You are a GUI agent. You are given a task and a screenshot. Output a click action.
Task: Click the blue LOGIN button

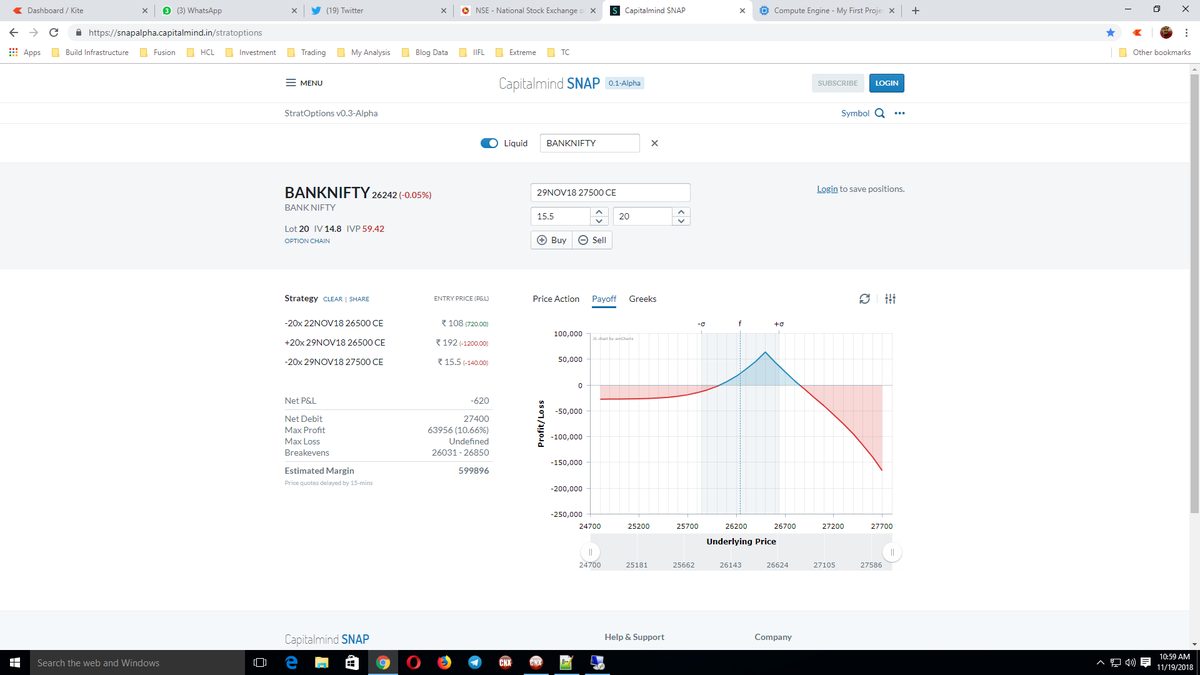pos(887,83)
